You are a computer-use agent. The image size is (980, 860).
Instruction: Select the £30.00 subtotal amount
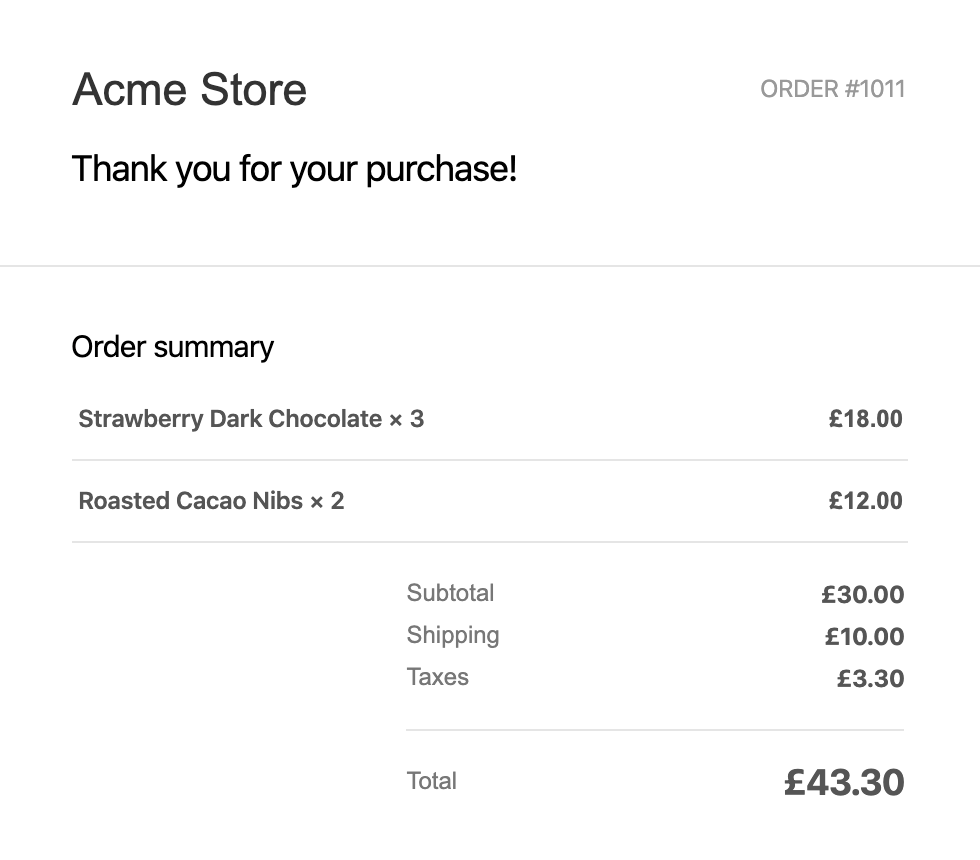click(862, 594)
